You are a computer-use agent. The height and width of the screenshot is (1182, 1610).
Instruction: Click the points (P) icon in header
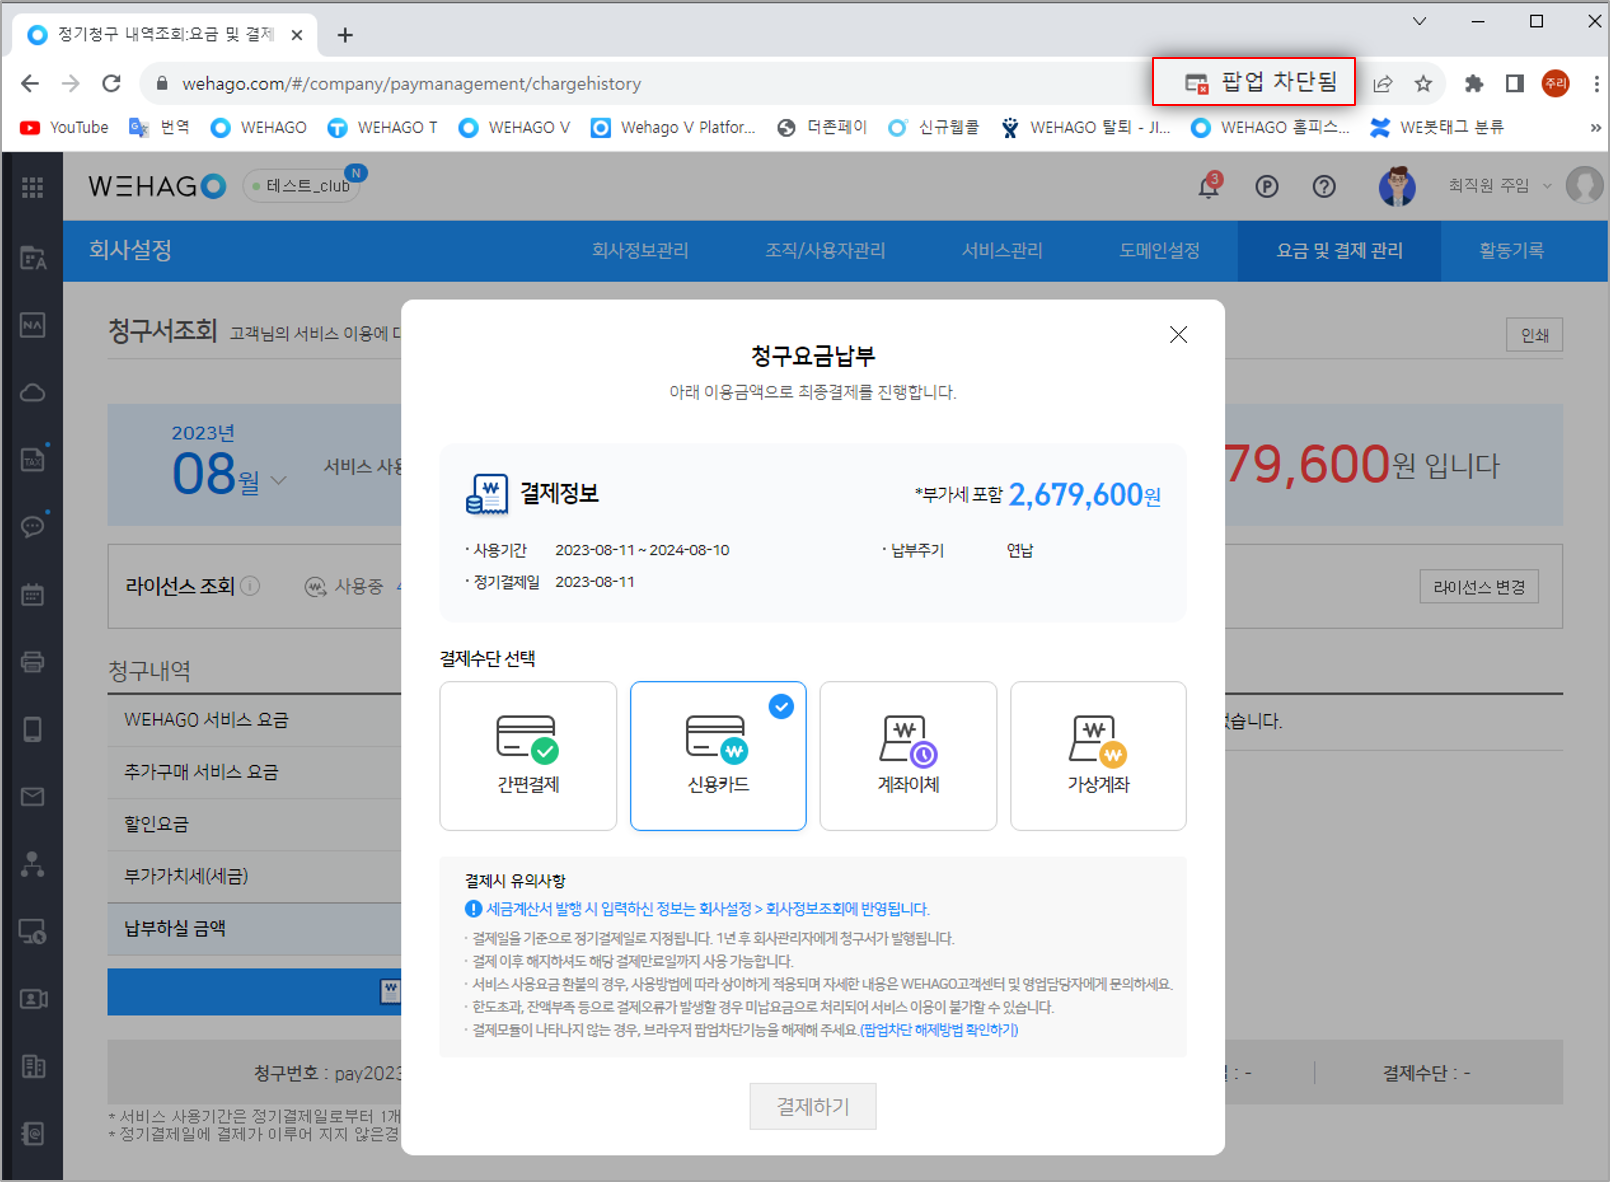(x=1267, y=187)
